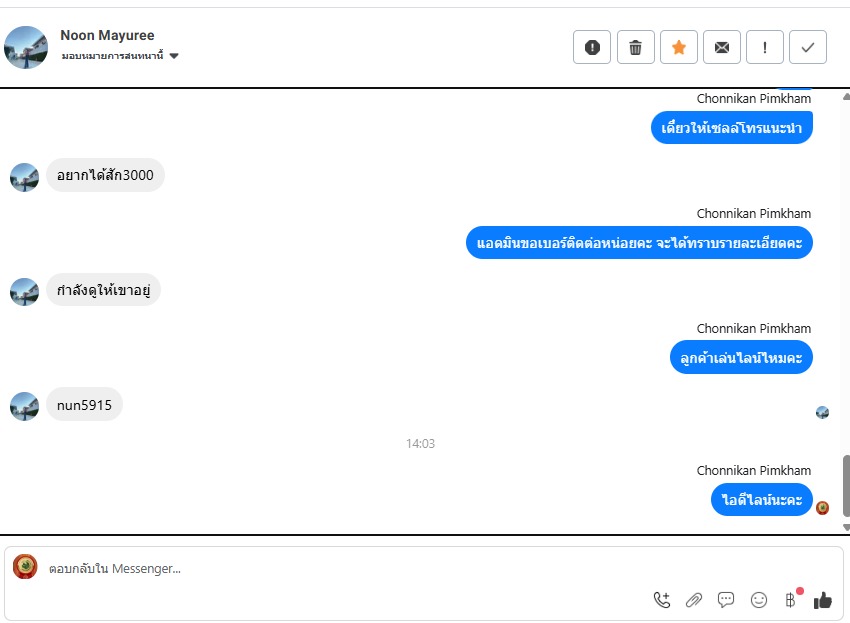Select the nun5915 message bubble
Screen dimensions: 850x623
point(84,405)
